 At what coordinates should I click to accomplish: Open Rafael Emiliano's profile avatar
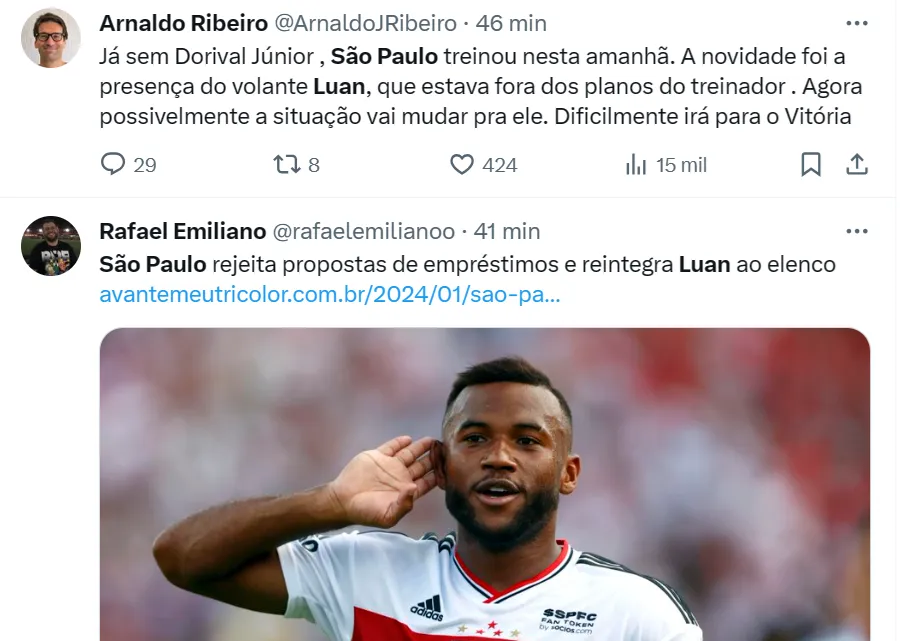pos(51,246)
